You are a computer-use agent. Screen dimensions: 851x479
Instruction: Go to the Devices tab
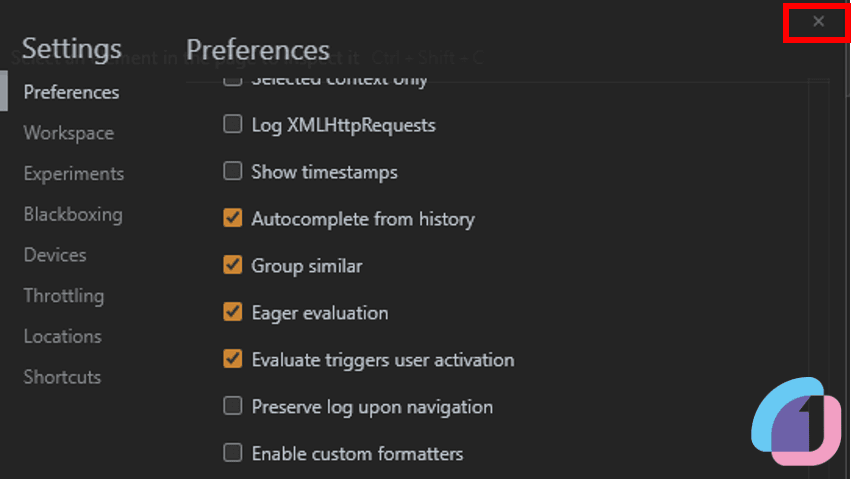click(55, 255)
